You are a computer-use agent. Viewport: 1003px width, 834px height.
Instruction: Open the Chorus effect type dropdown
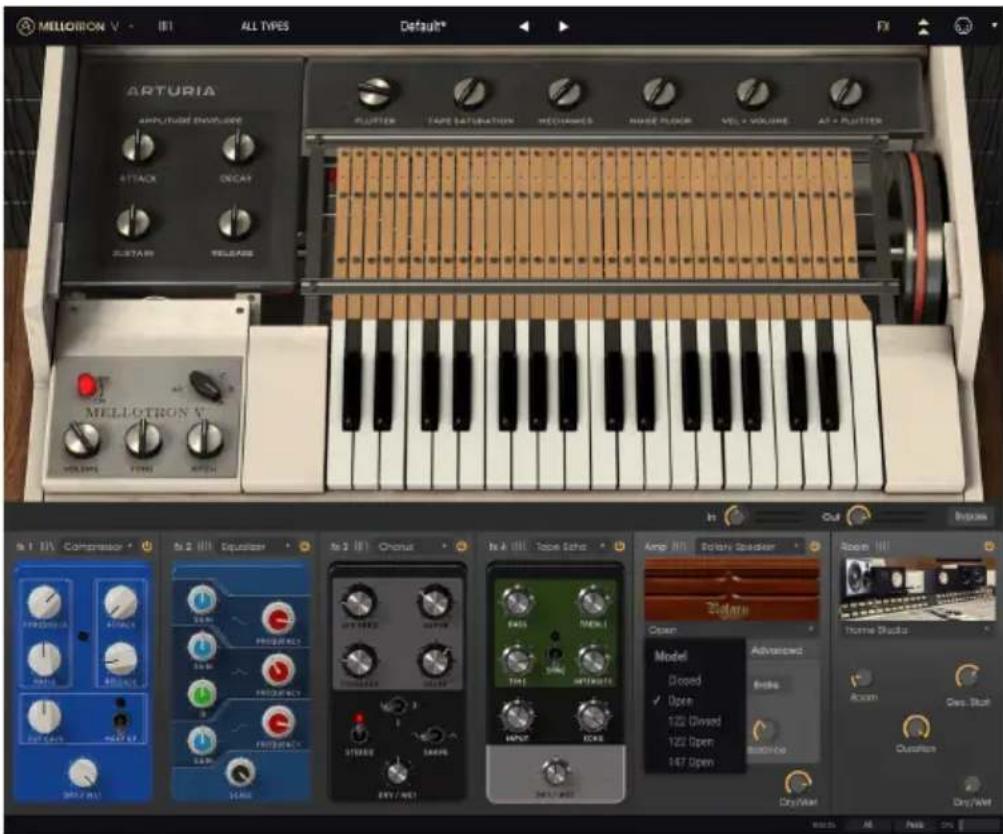pyautogui.click(x=411, y=546)
